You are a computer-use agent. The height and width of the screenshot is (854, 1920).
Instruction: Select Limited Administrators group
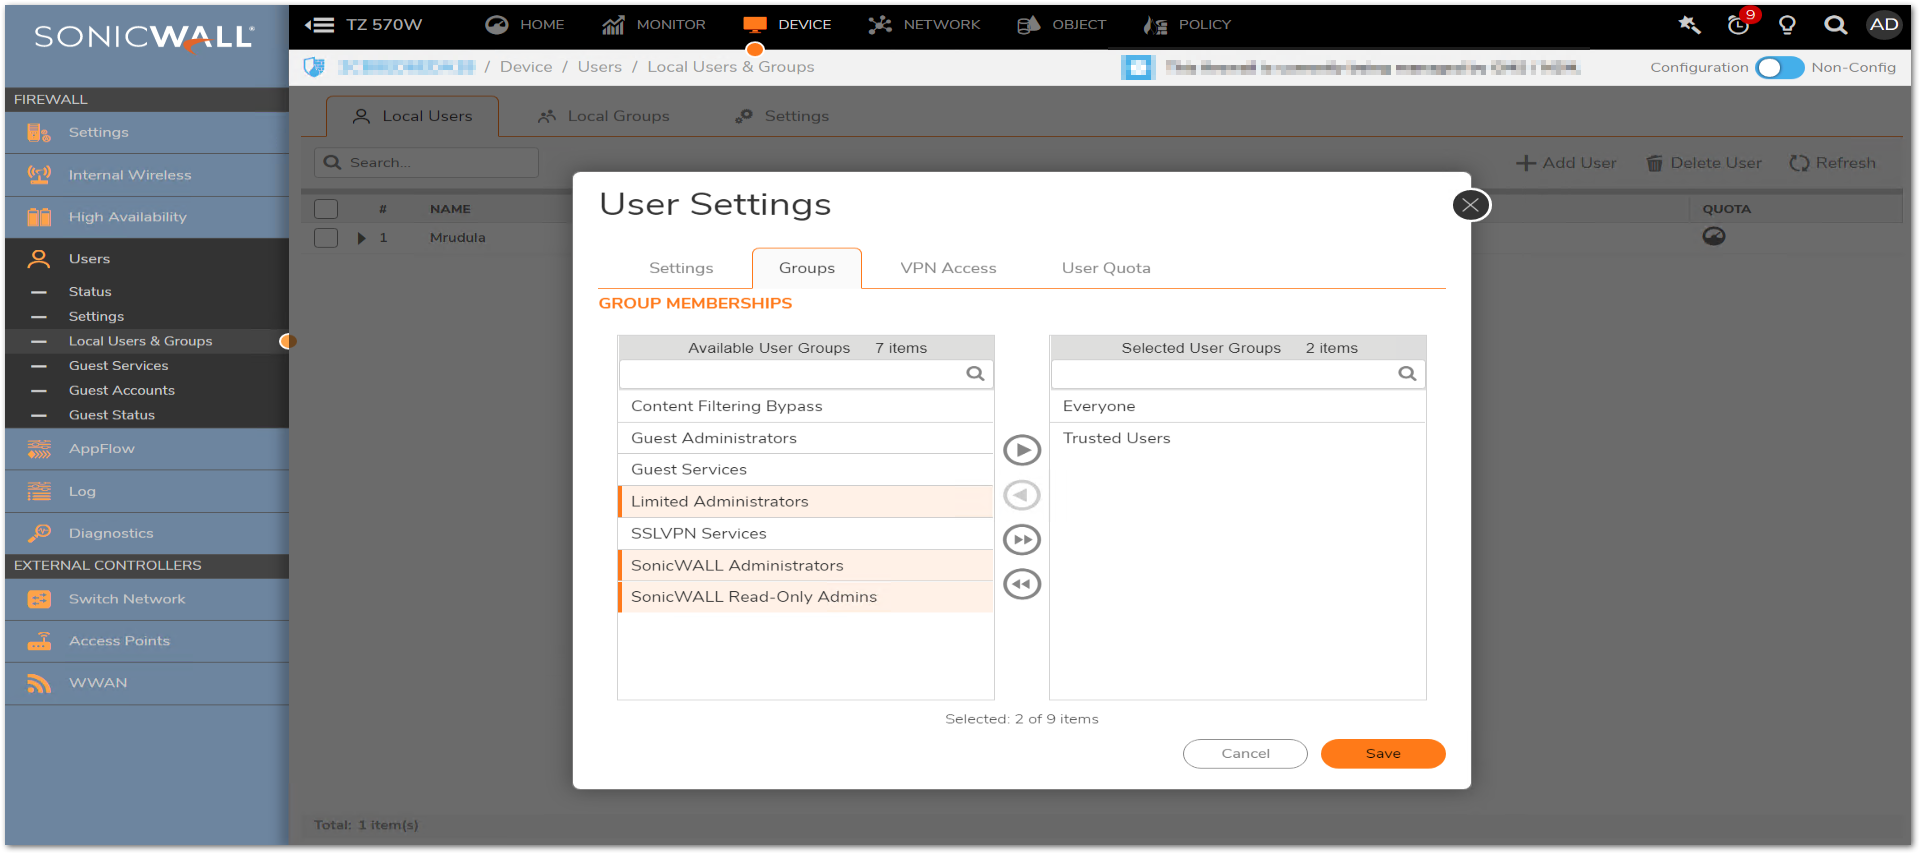pos(806,502)
